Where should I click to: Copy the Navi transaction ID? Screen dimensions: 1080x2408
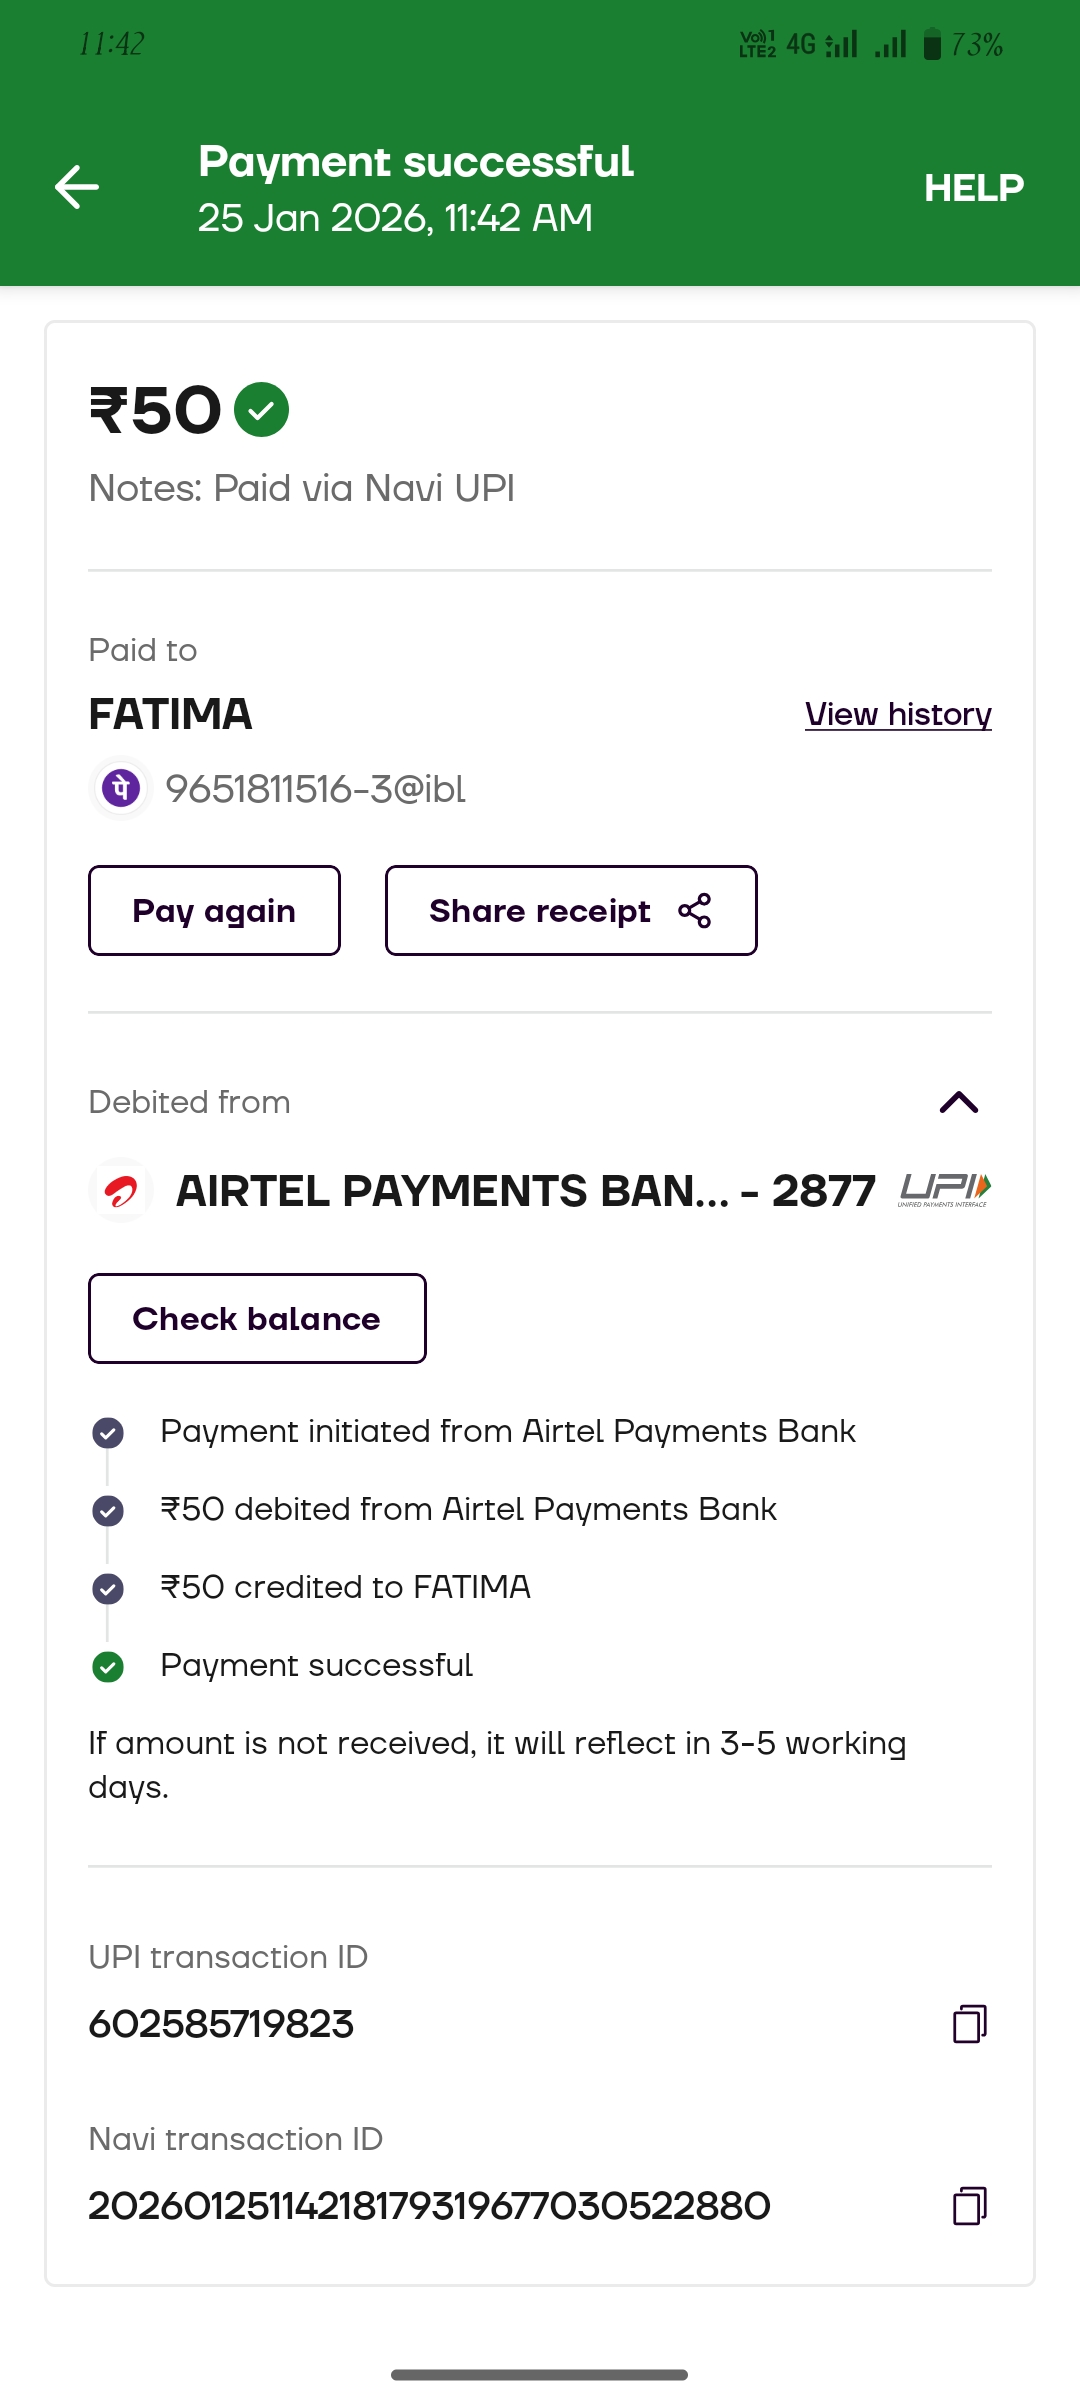(x=969, y=2206)
